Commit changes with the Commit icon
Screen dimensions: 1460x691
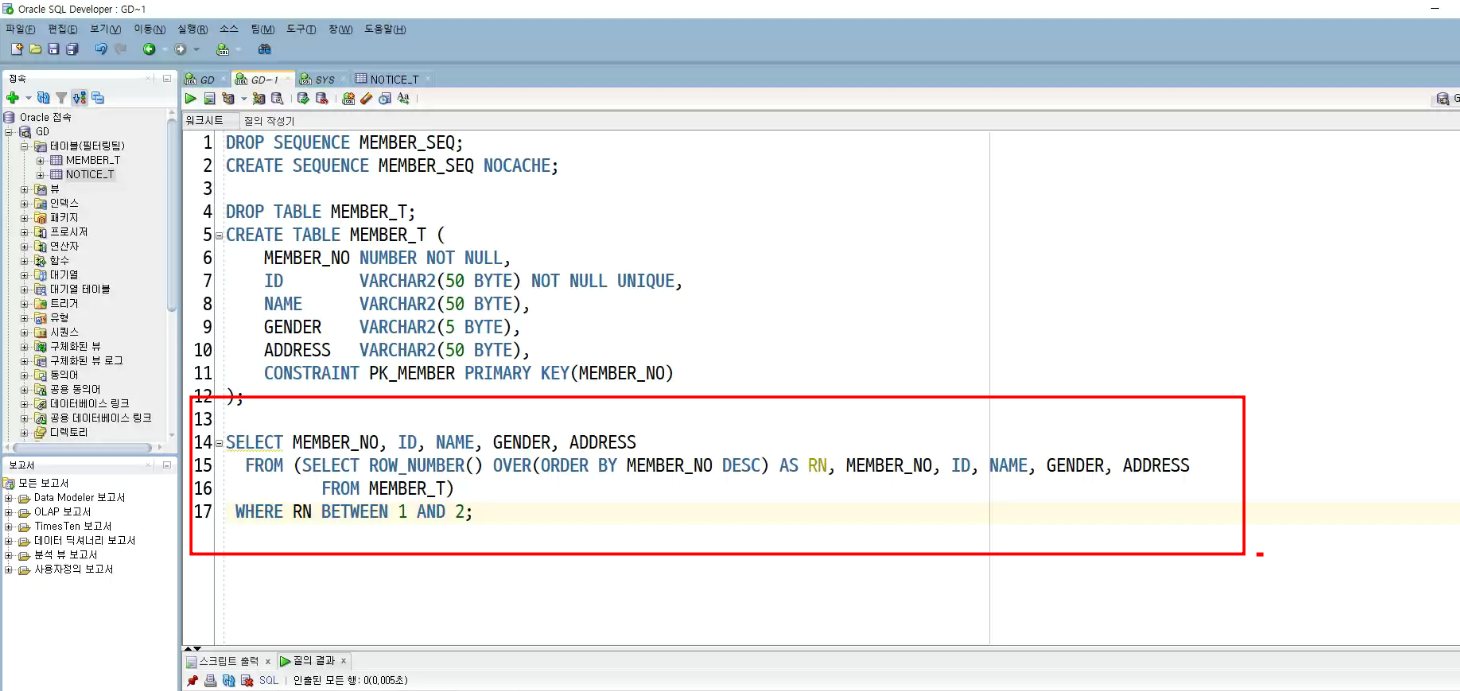[x=303, y=98]
